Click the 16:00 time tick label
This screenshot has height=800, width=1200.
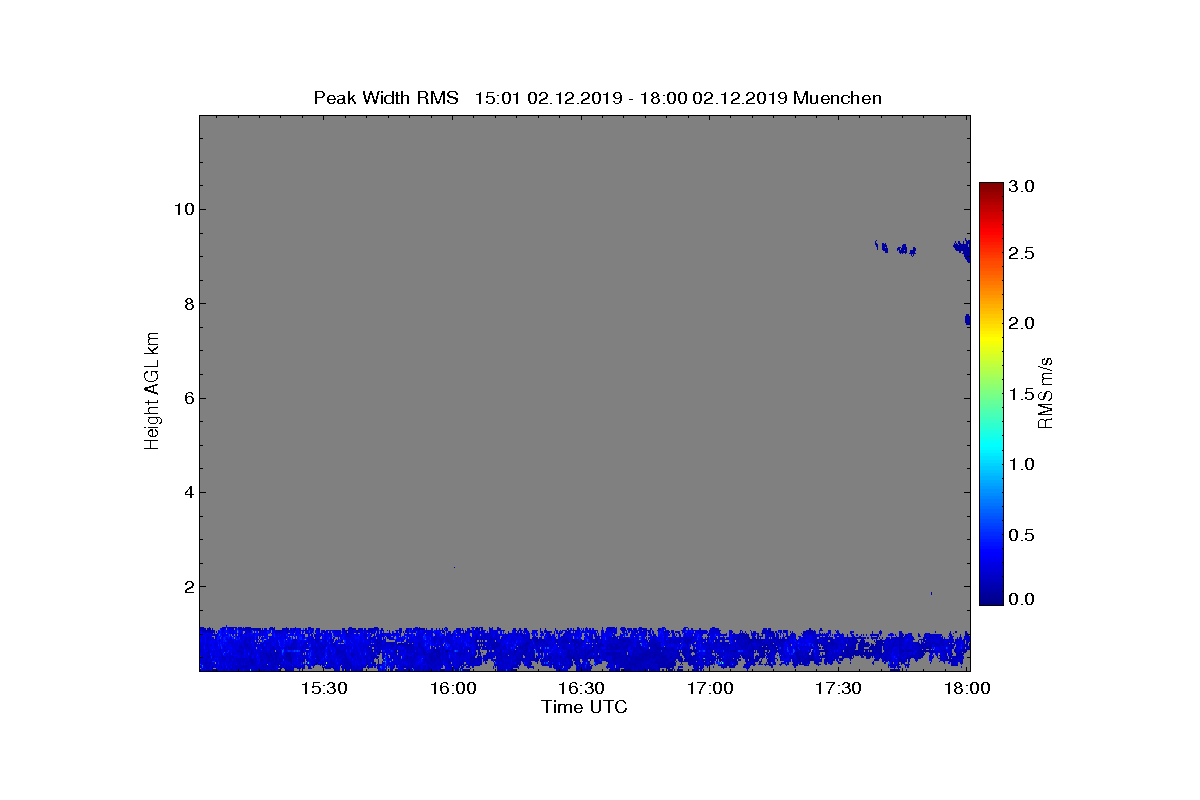[453, 688]
